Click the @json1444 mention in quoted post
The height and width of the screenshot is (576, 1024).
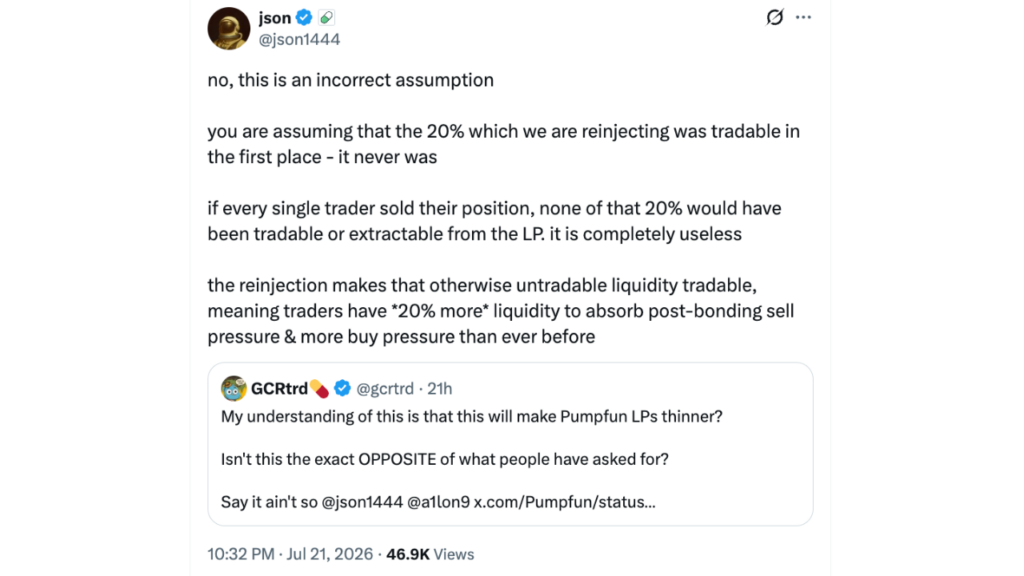(x=362, y=502)
